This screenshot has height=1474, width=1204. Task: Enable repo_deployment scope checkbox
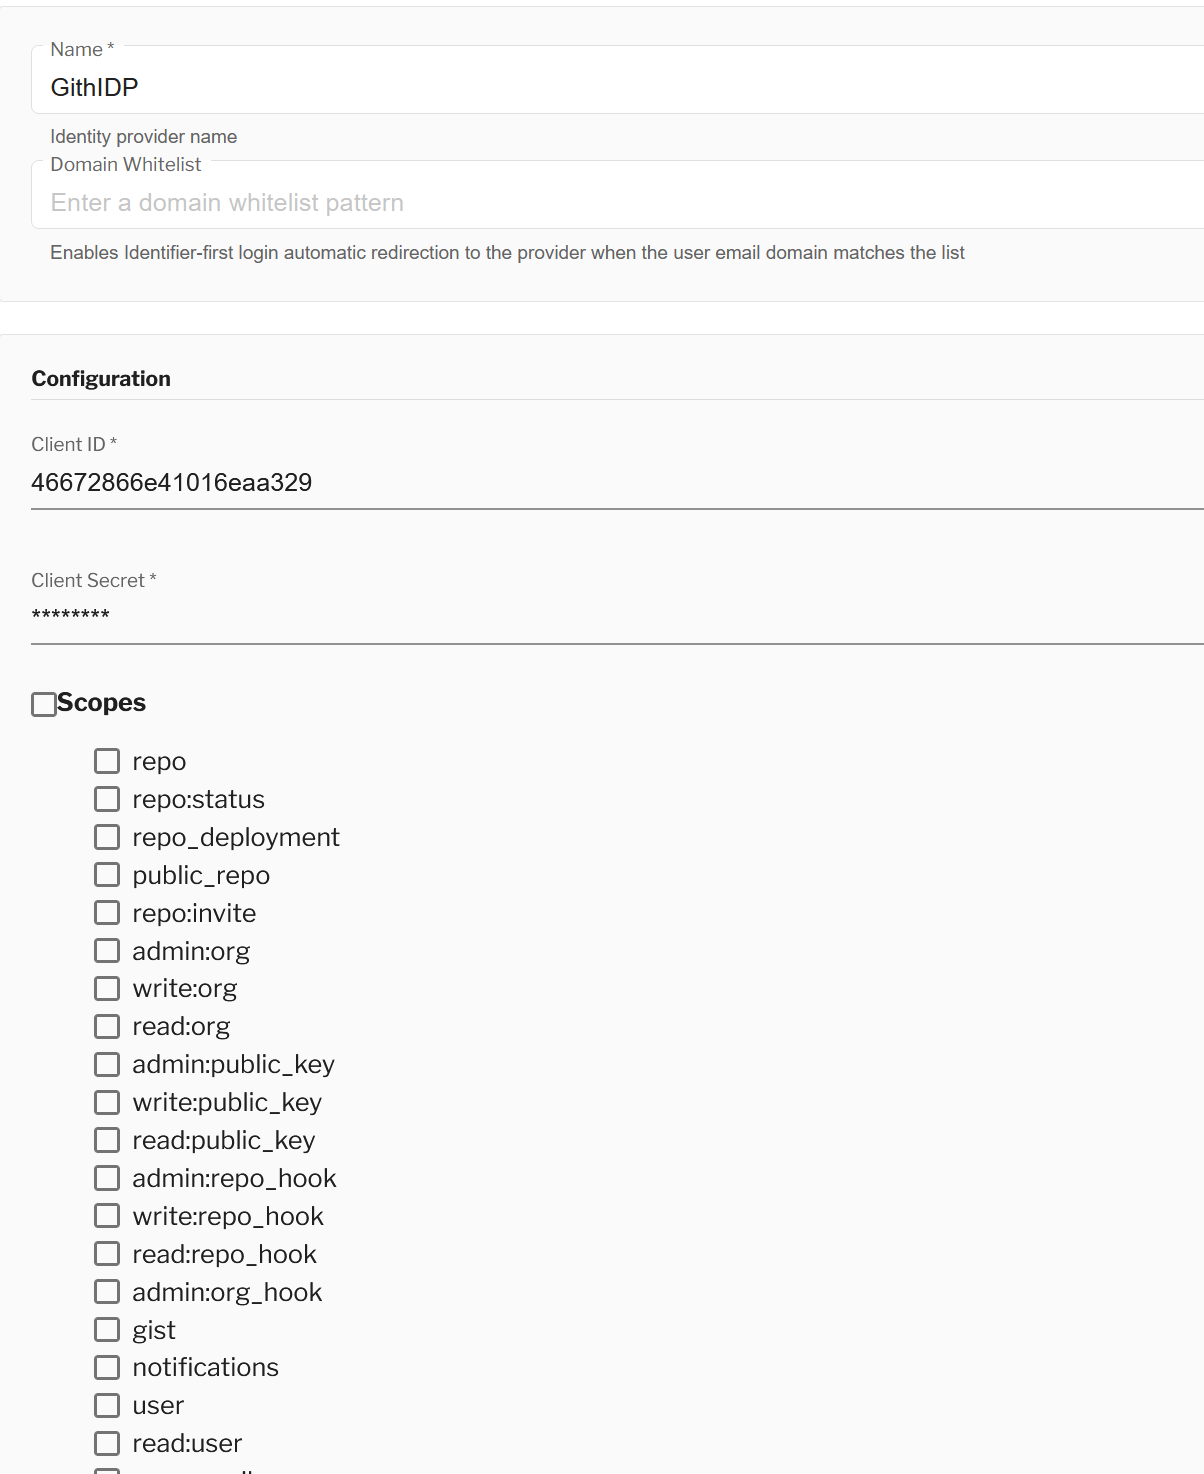tap(107, 837)
